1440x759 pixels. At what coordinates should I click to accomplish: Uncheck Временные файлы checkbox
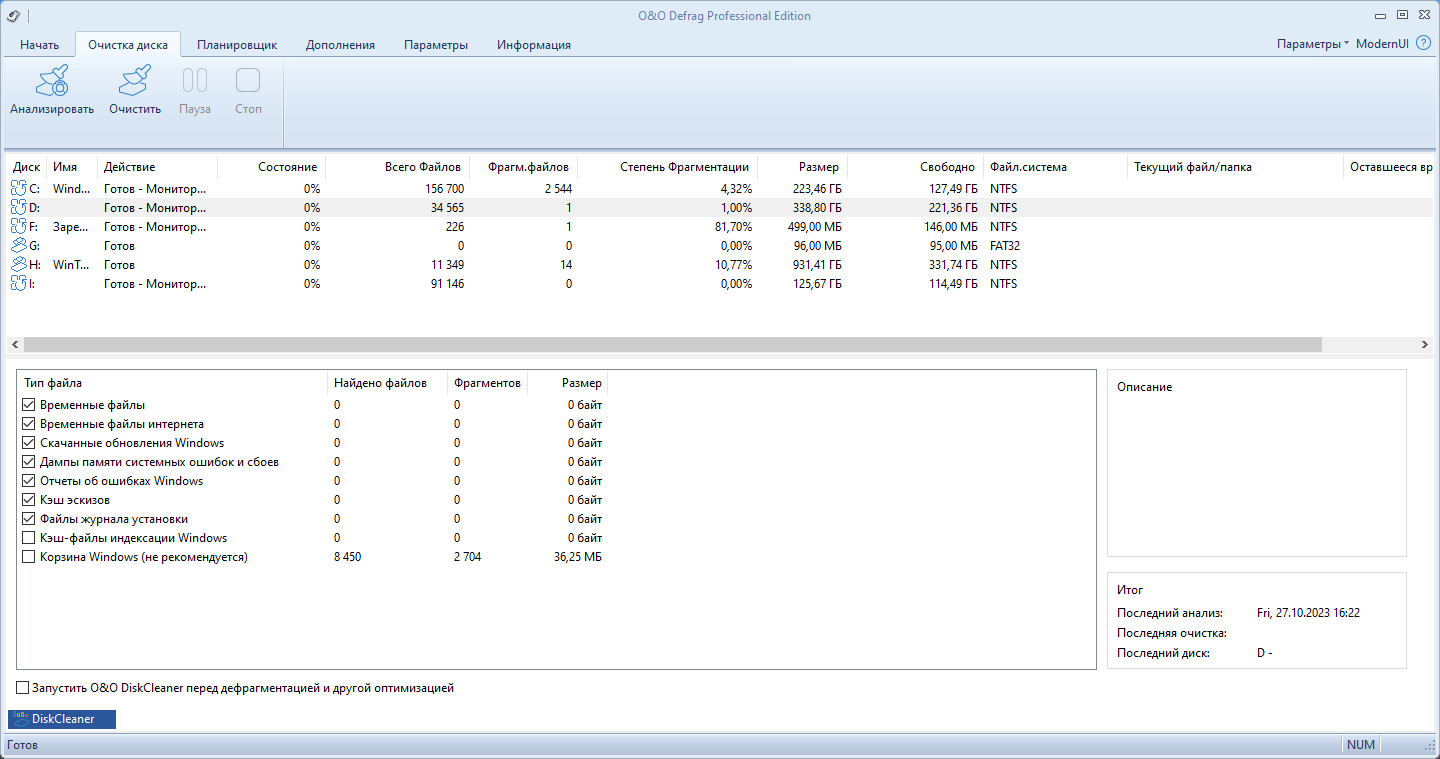[28, 405]
